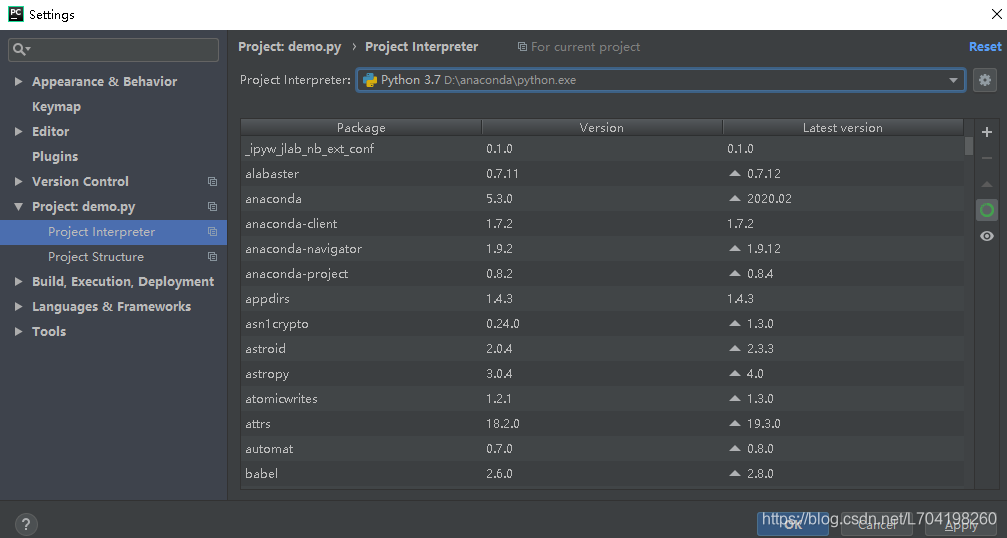
Task: Click the copy icon next to Version Control
Action: [213, 182]
